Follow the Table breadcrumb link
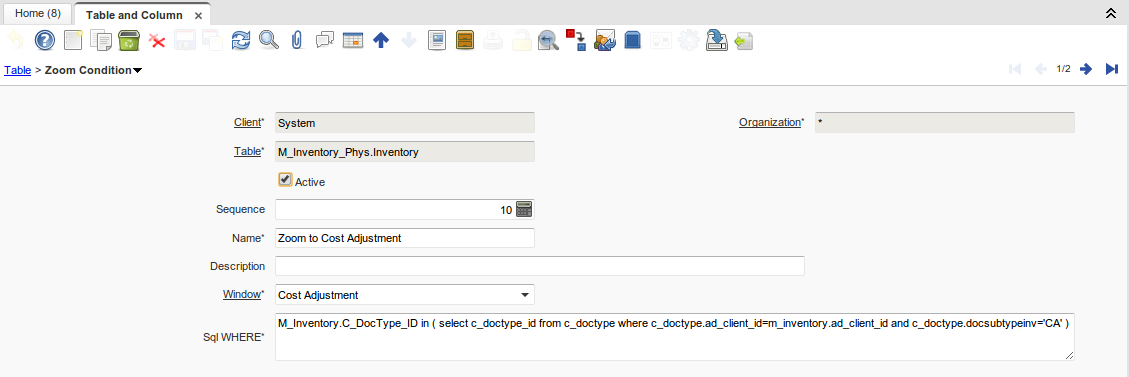 point(17,70)
